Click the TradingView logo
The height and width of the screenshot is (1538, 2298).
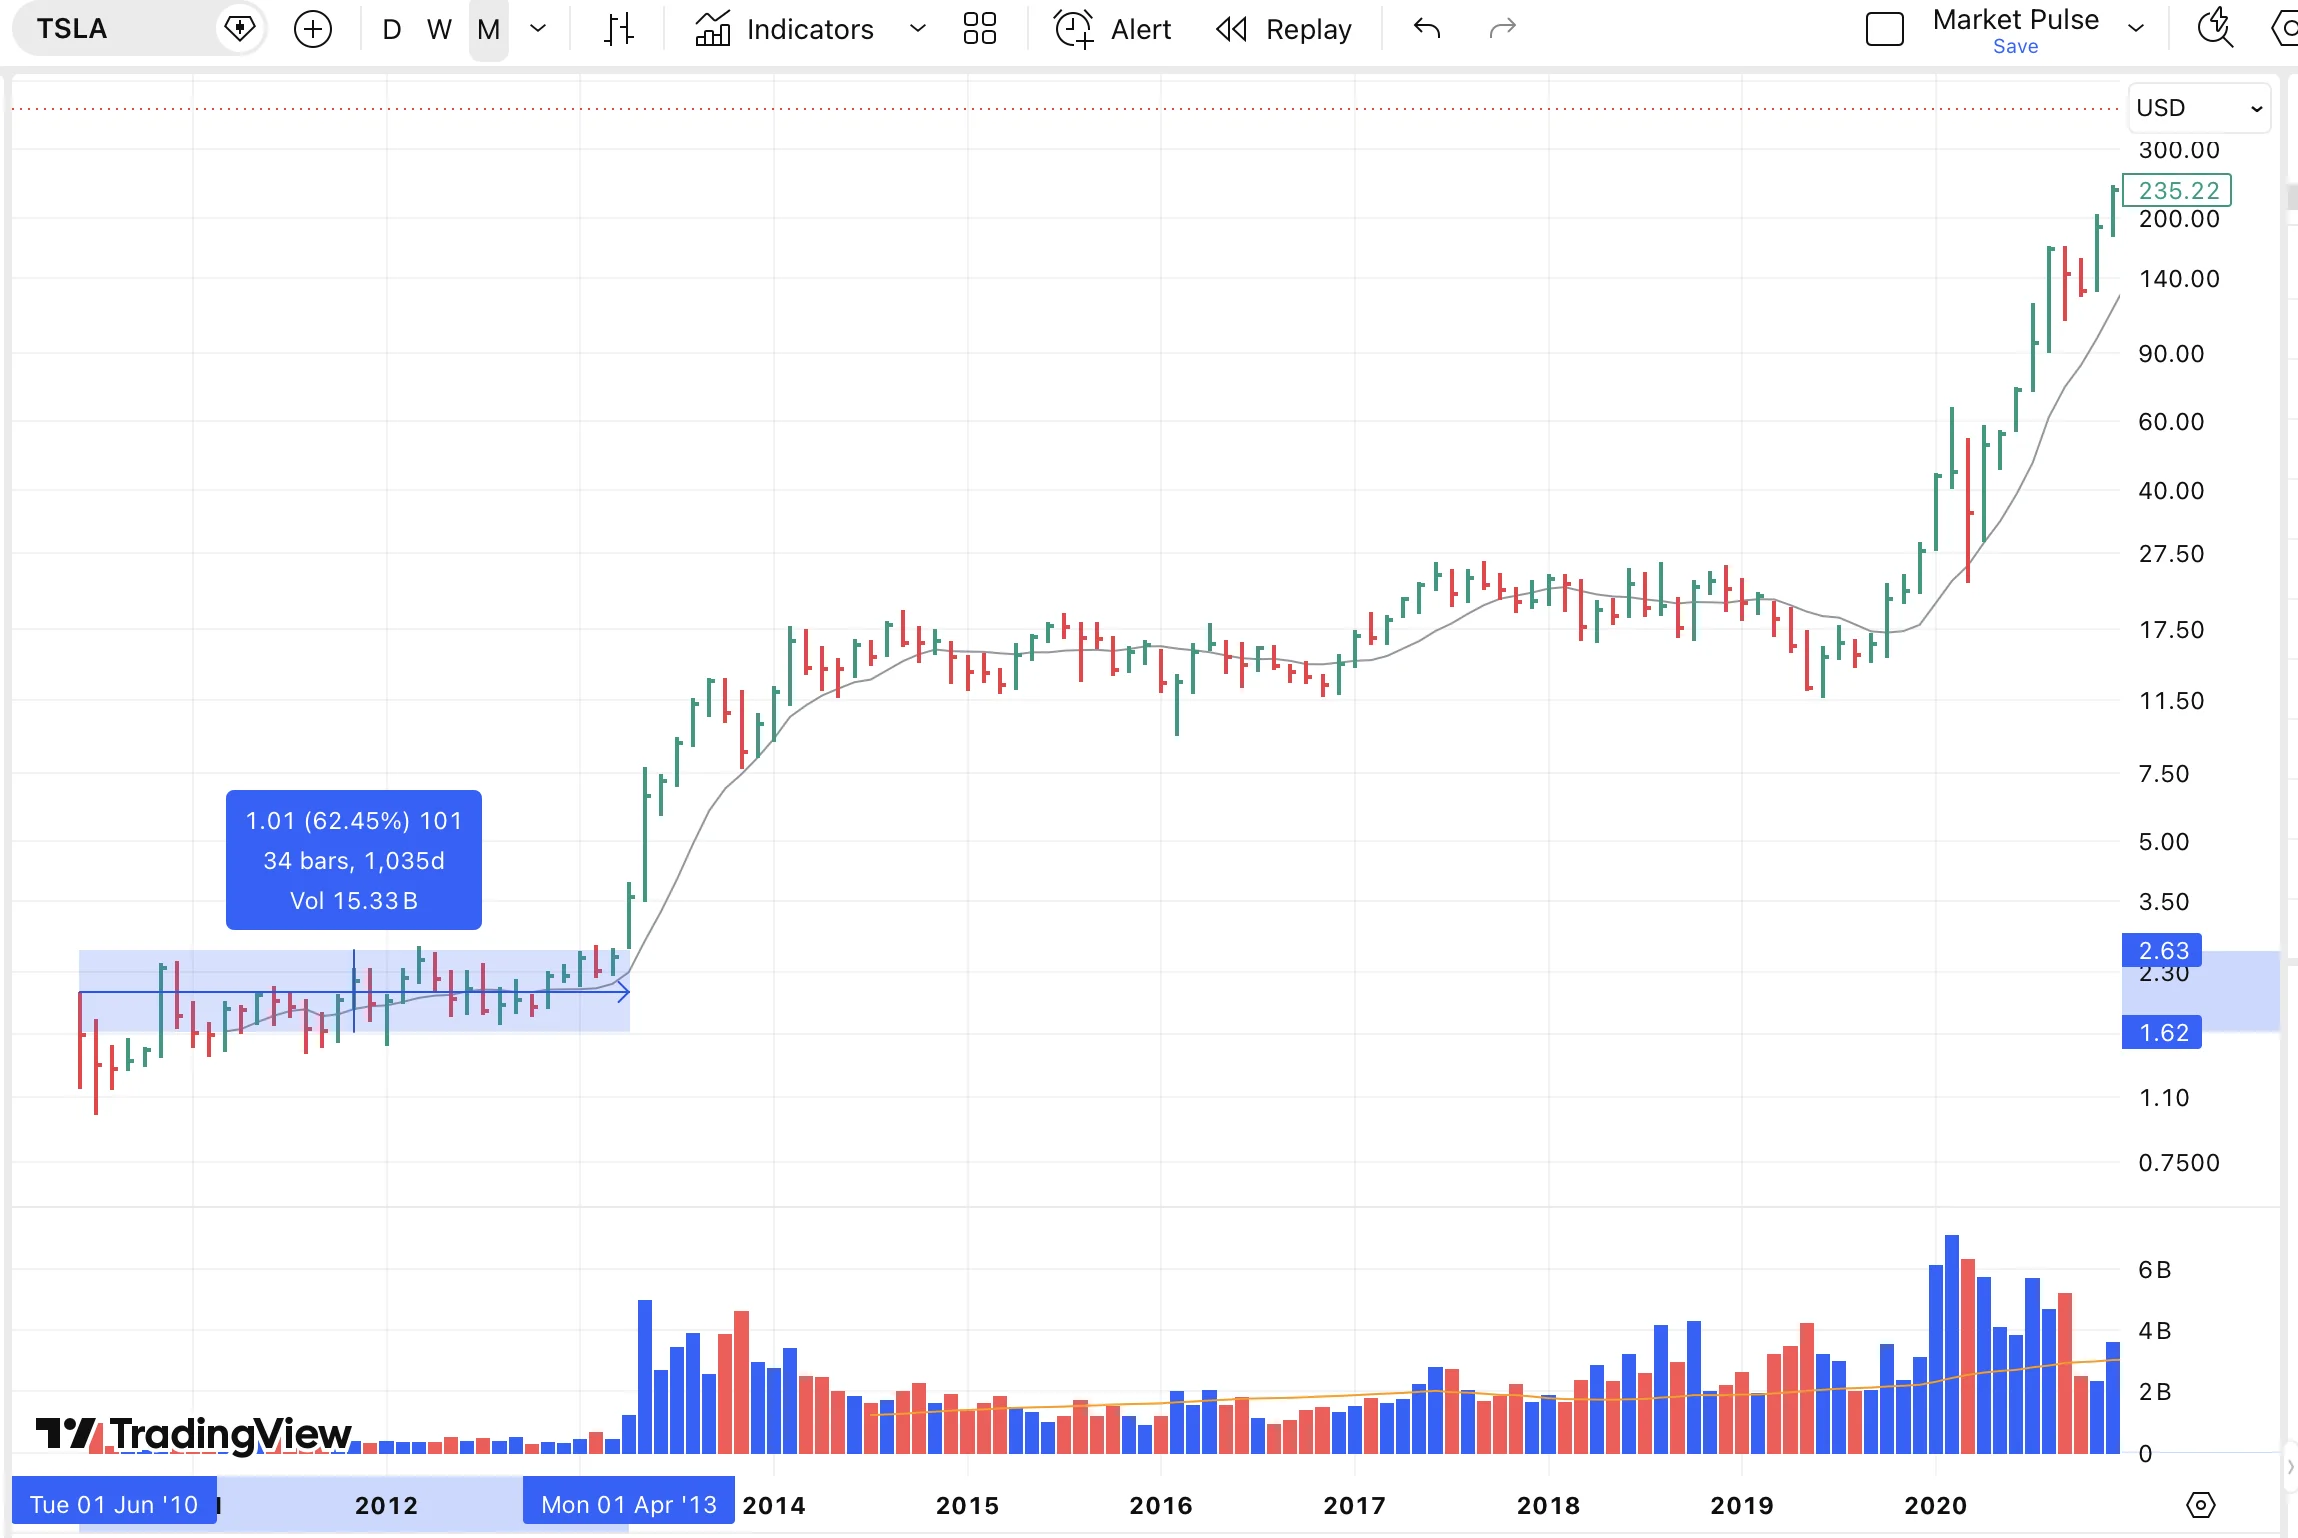click(x=194, y=1434)
